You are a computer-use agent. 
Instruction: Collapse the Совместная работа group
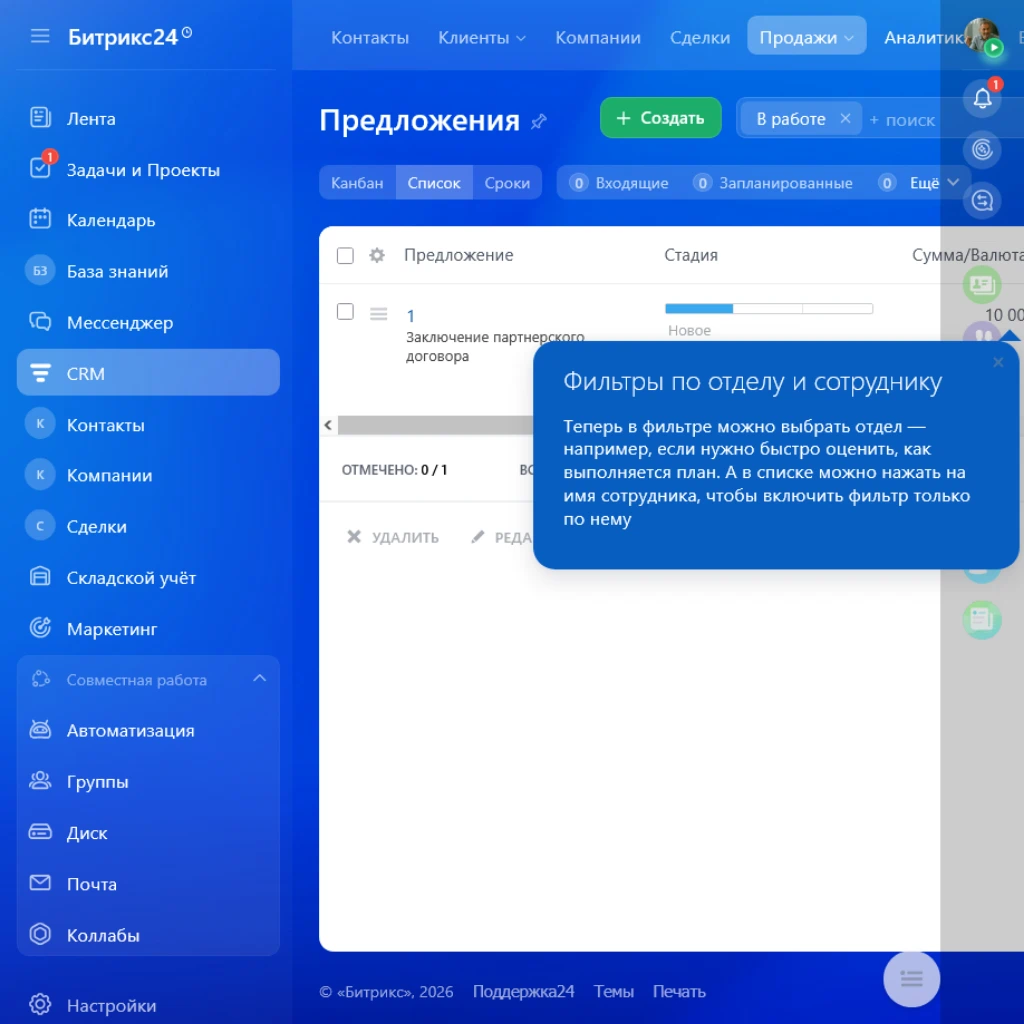(x=260, y=677)
